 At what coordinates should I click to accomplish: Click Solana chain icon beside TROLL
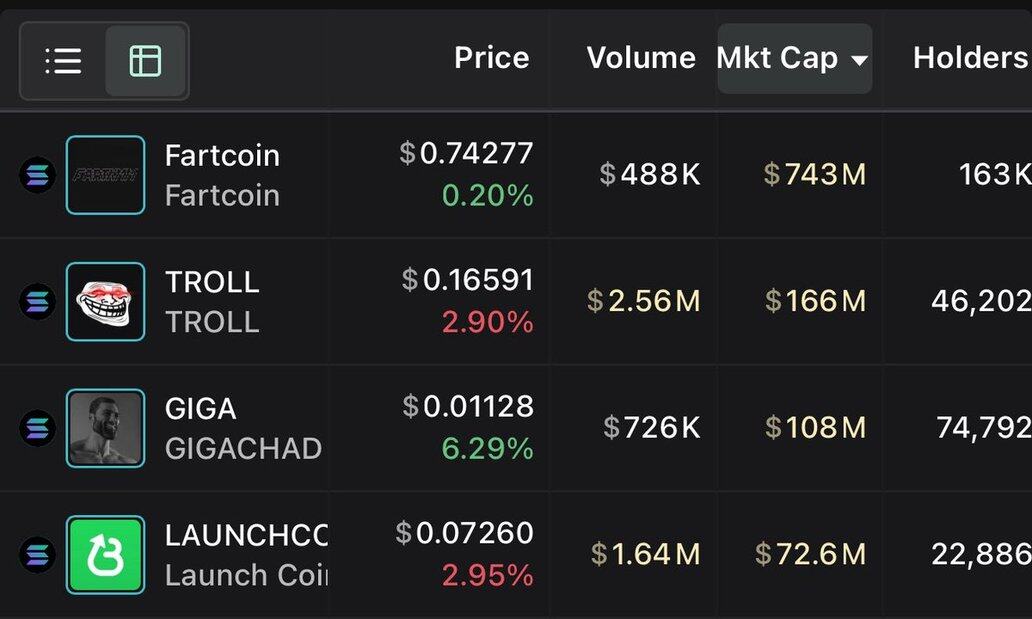[38, 301]
